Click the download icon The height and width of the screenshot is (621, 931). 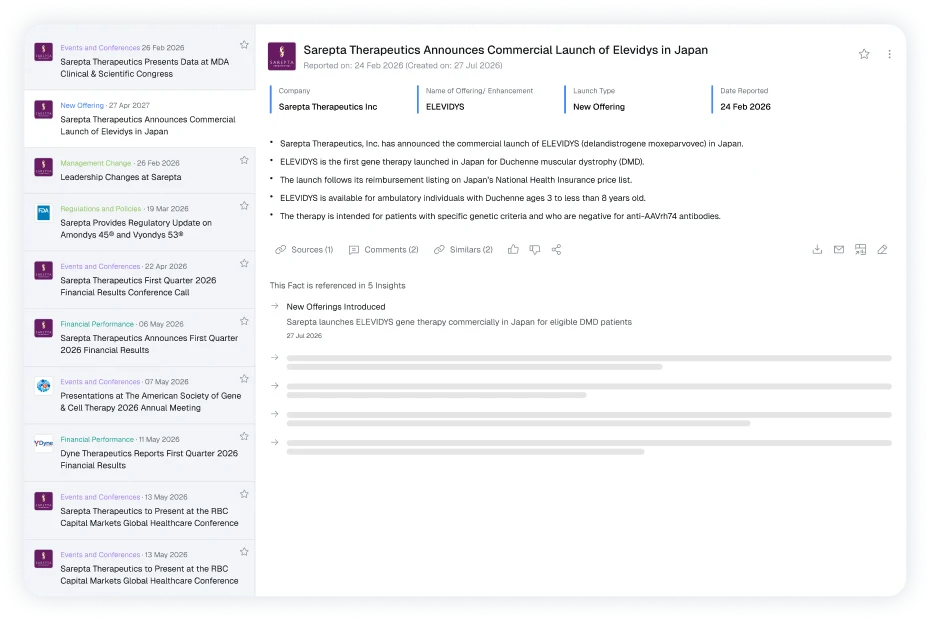click(817, 249)
